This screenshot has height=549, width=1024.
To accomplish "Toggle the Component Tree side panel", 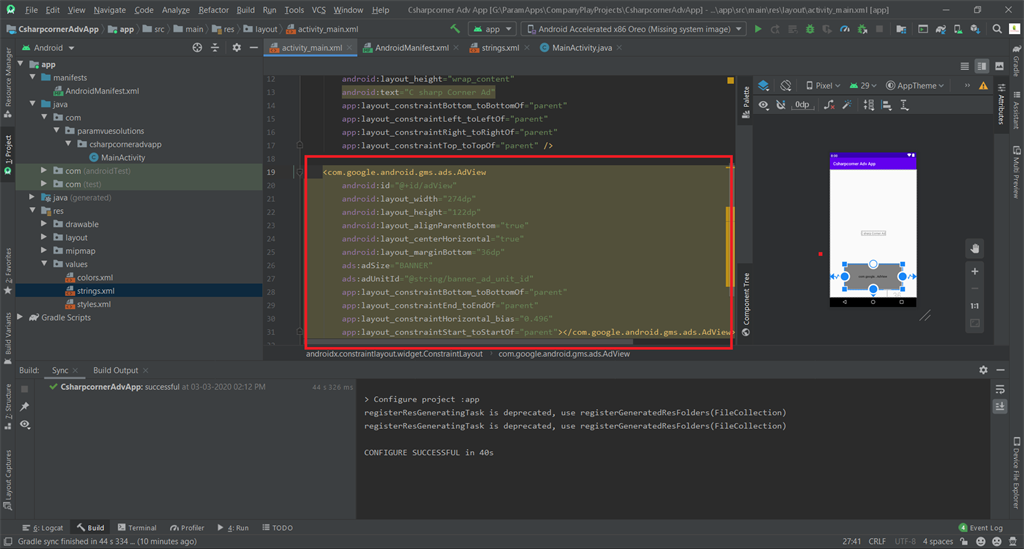I will coord(746,304).
